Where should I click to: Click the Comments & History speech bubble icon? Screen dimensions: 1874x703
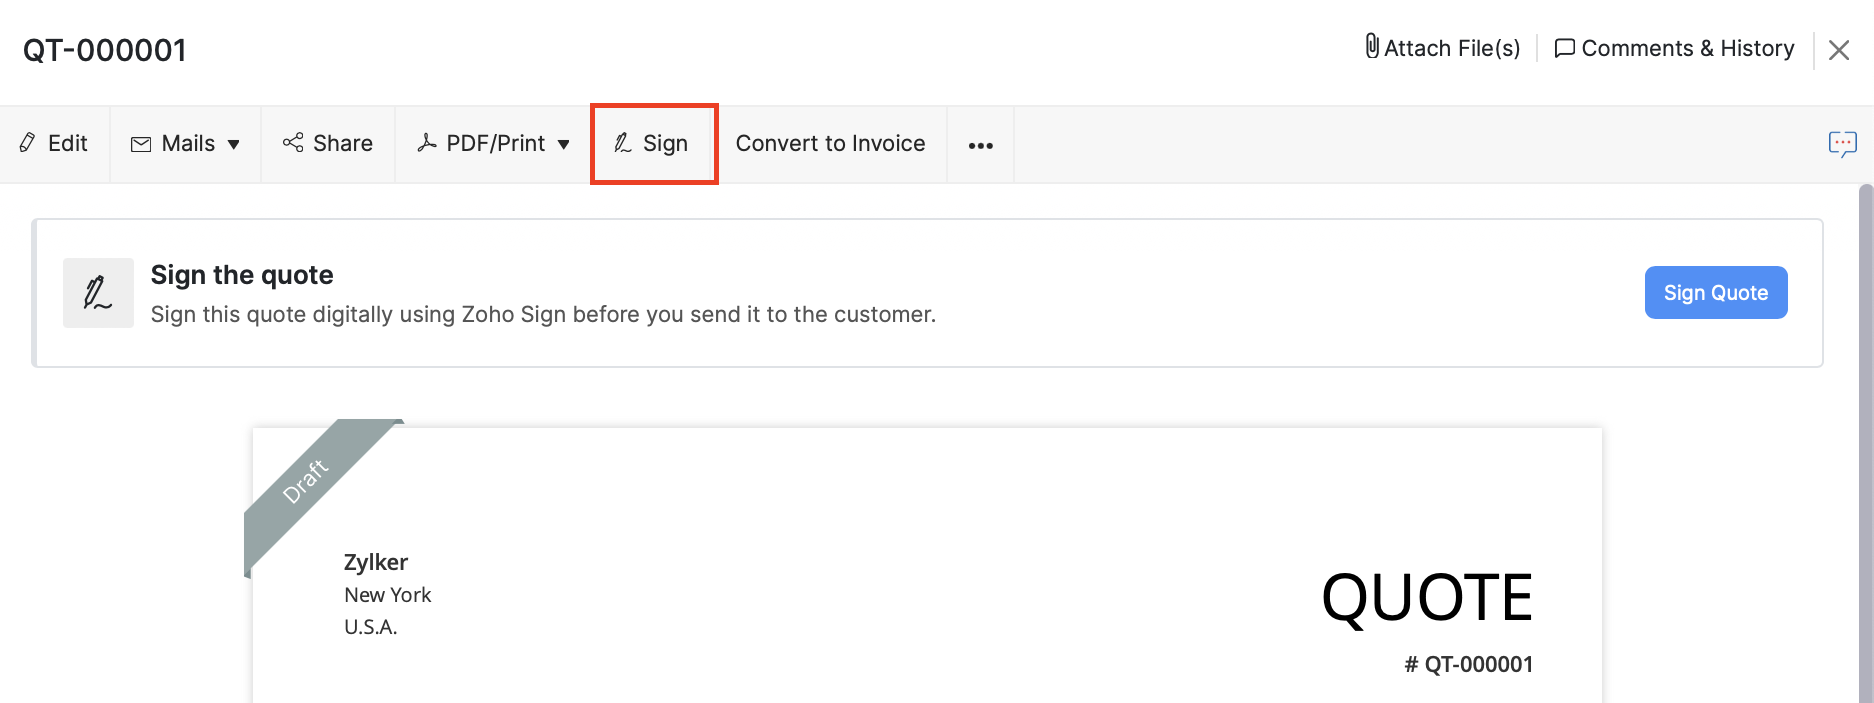1564,48
